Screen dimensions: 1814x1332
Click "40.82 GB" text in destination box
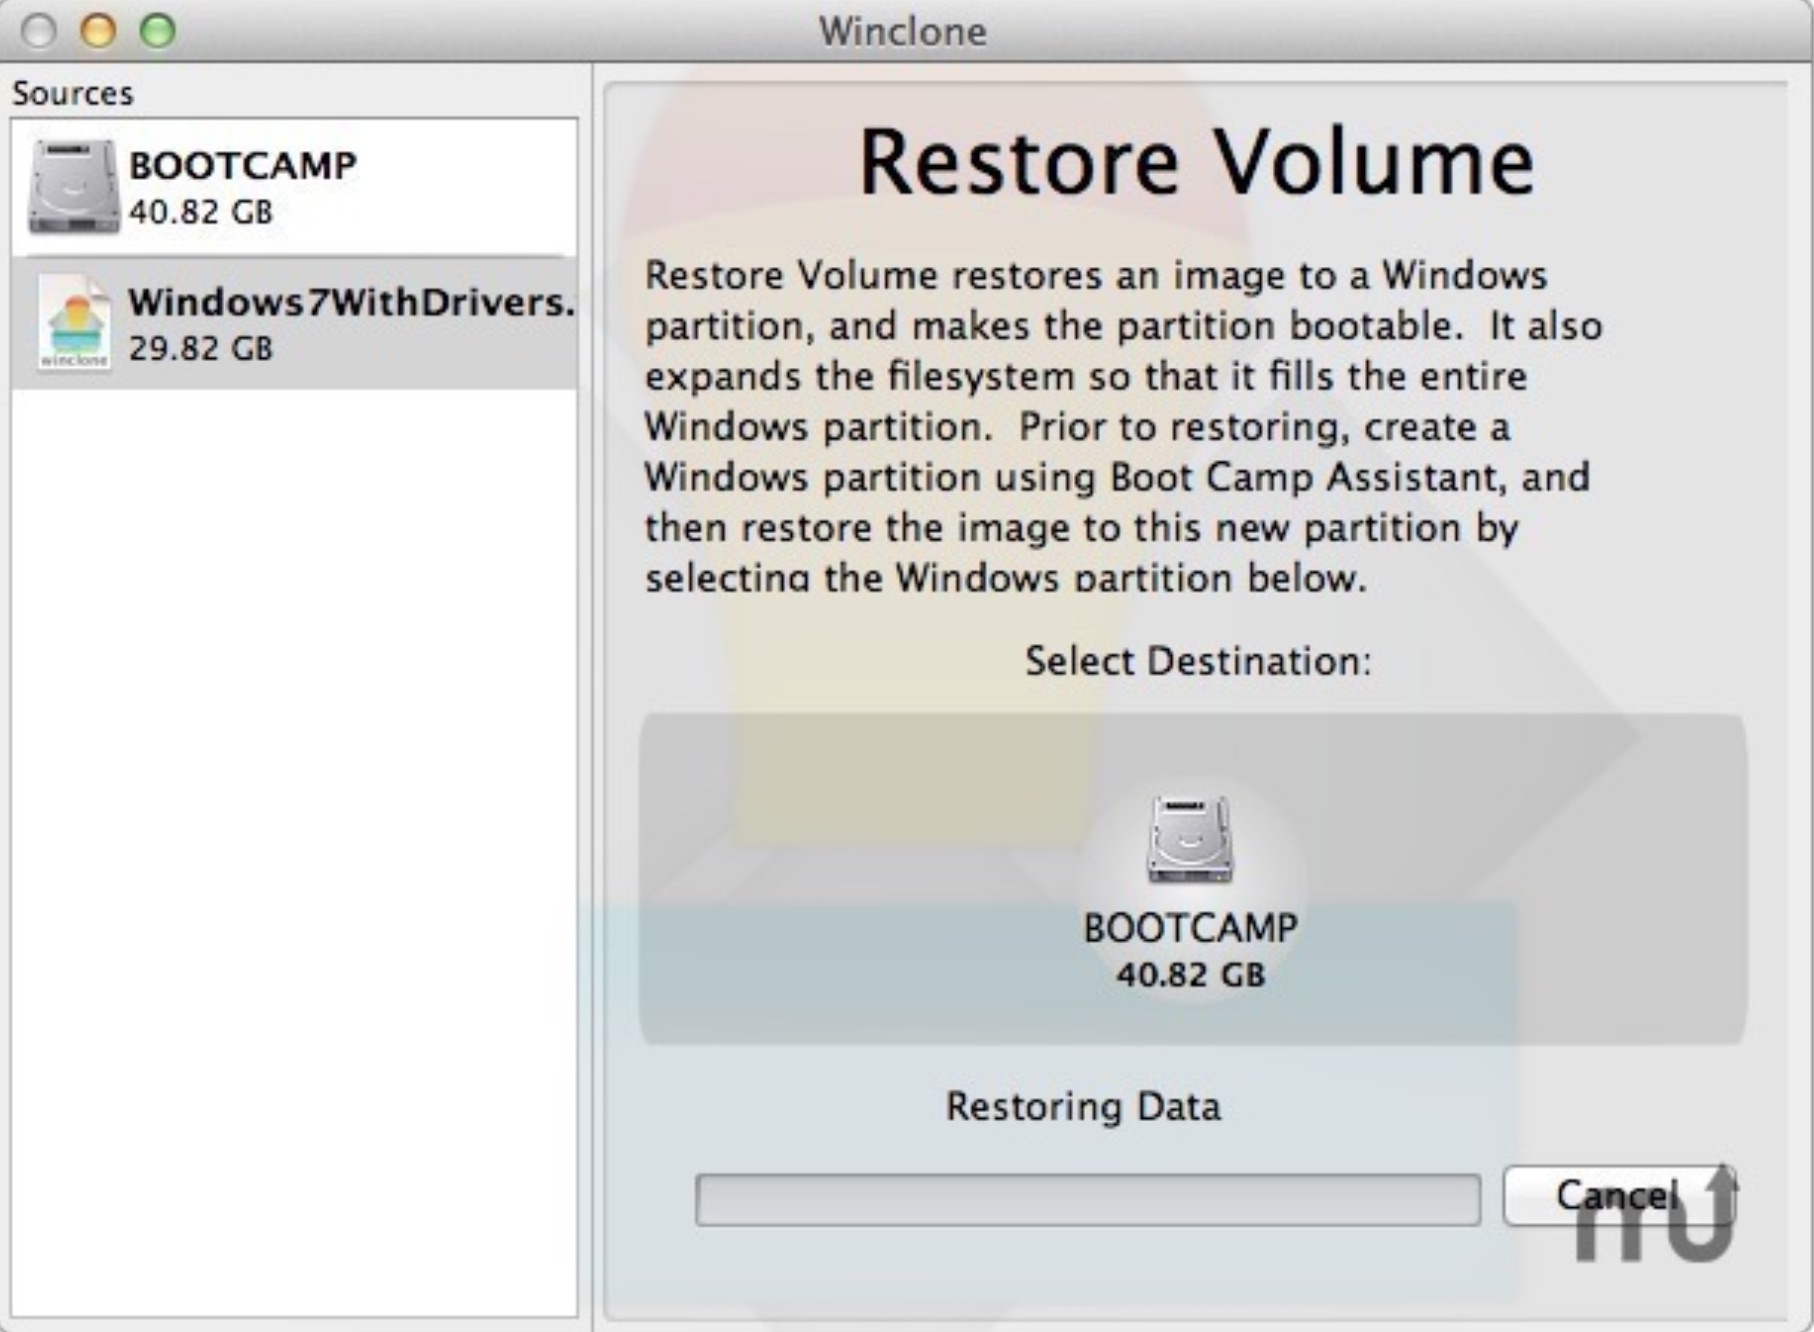[x=1190, y=974]
